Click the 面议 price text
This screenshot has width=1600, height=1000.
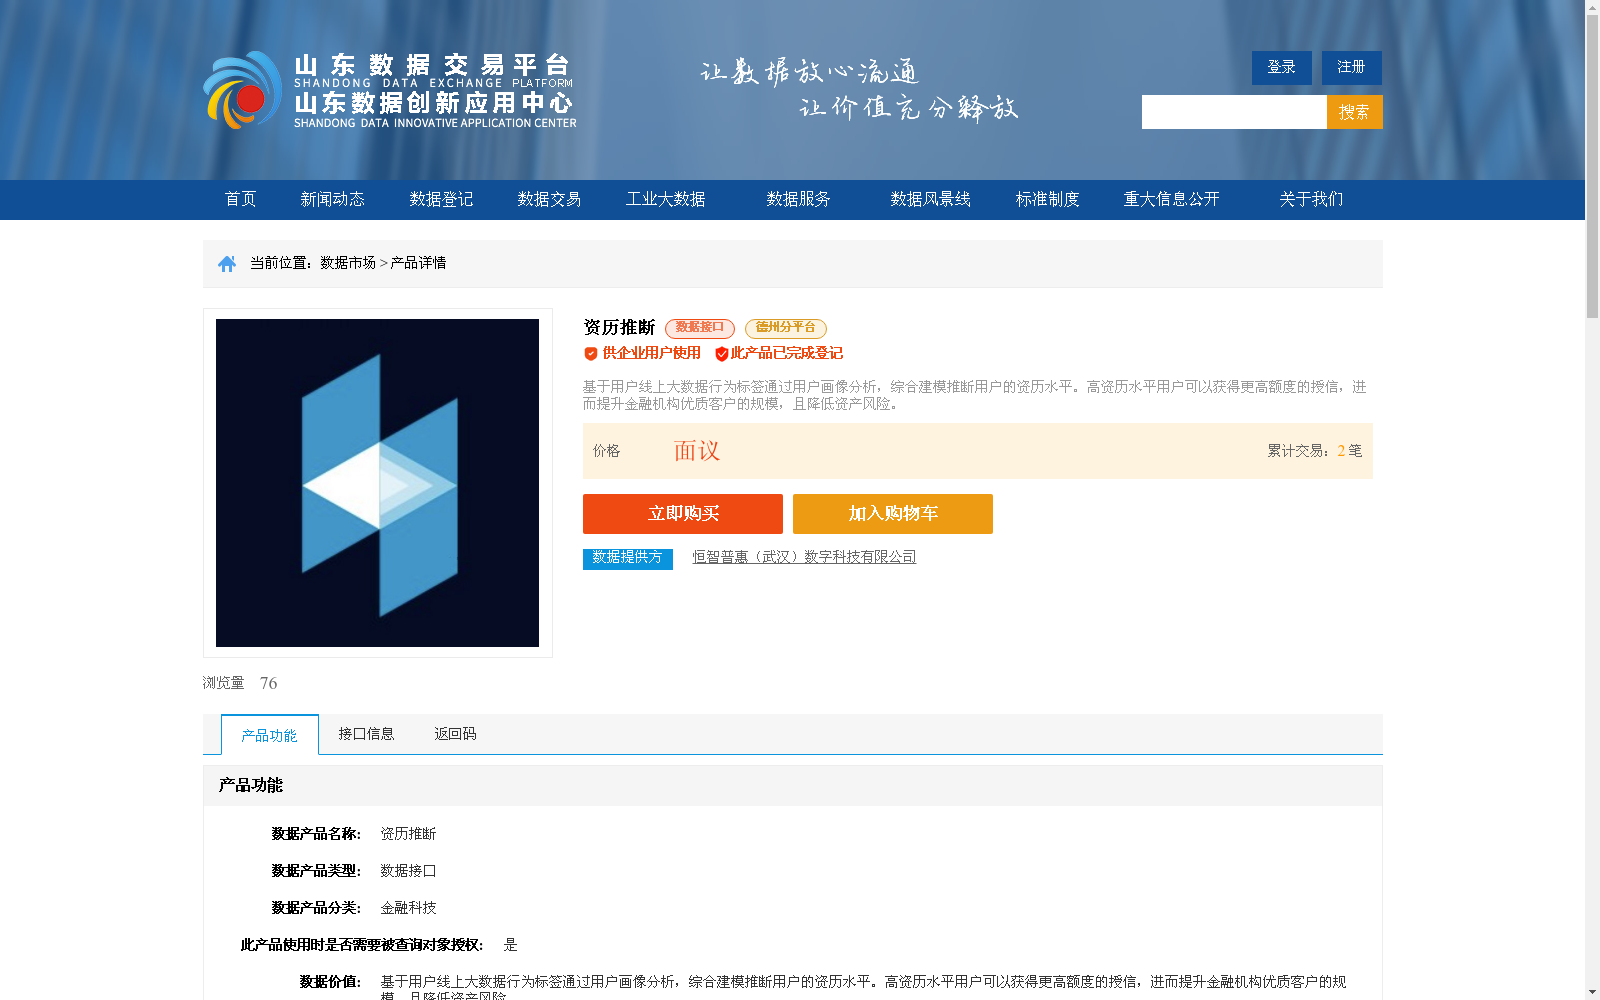[x=697, y=451]
